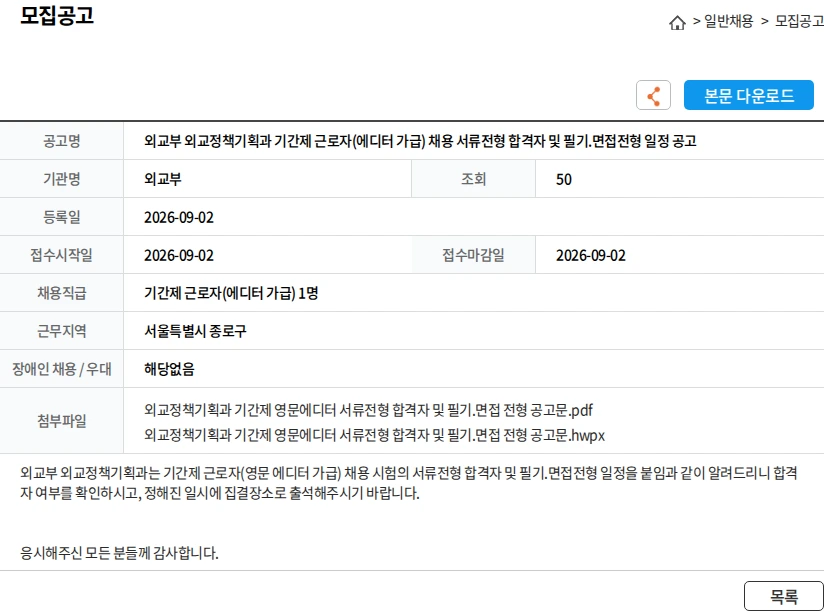Select the announcement title text in 공고명 row

pos(420,141)
